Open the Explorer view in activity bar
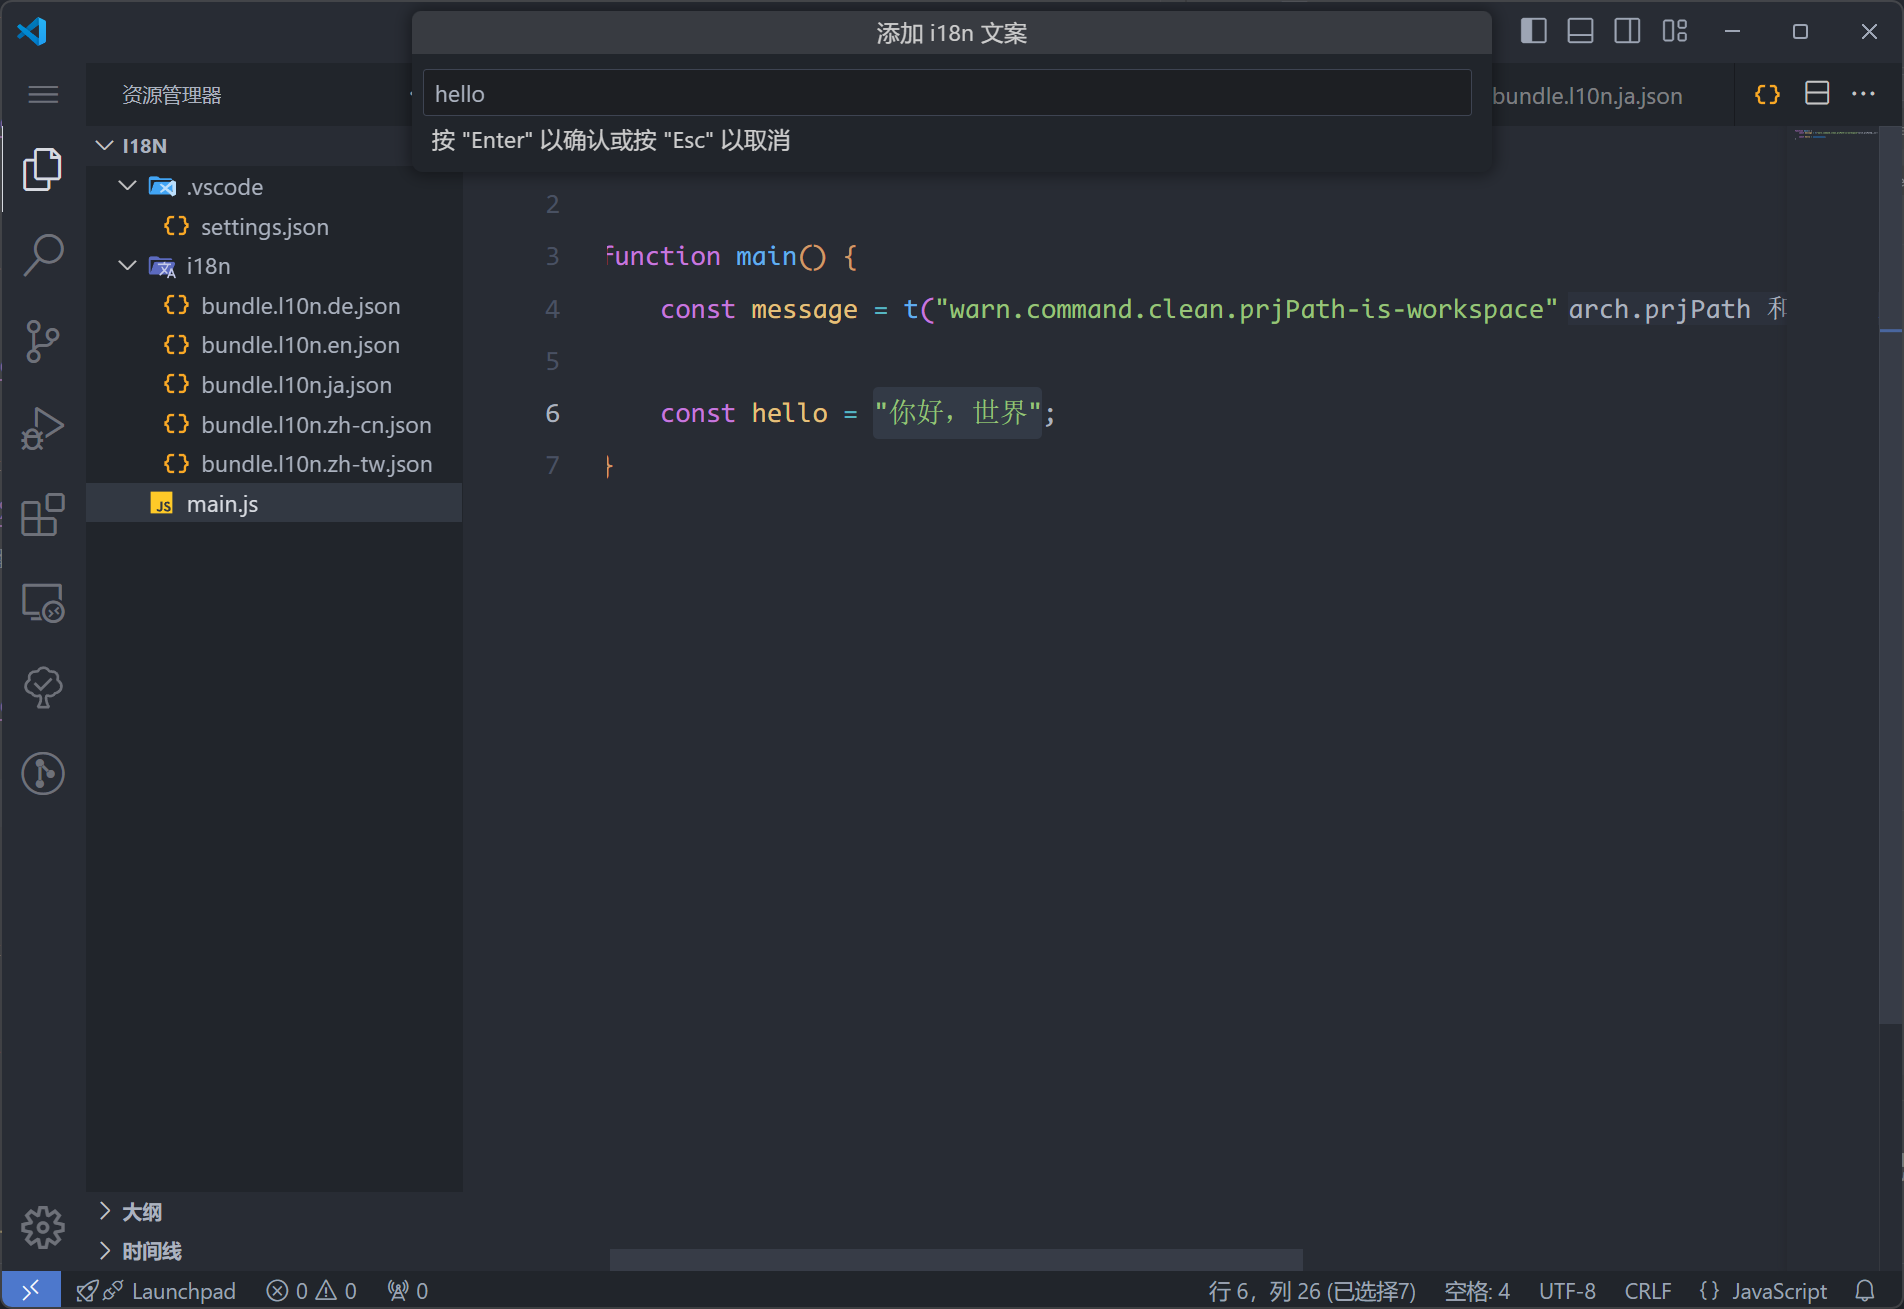Viewport: 1904px width, 1309px height. click(42, 169)
